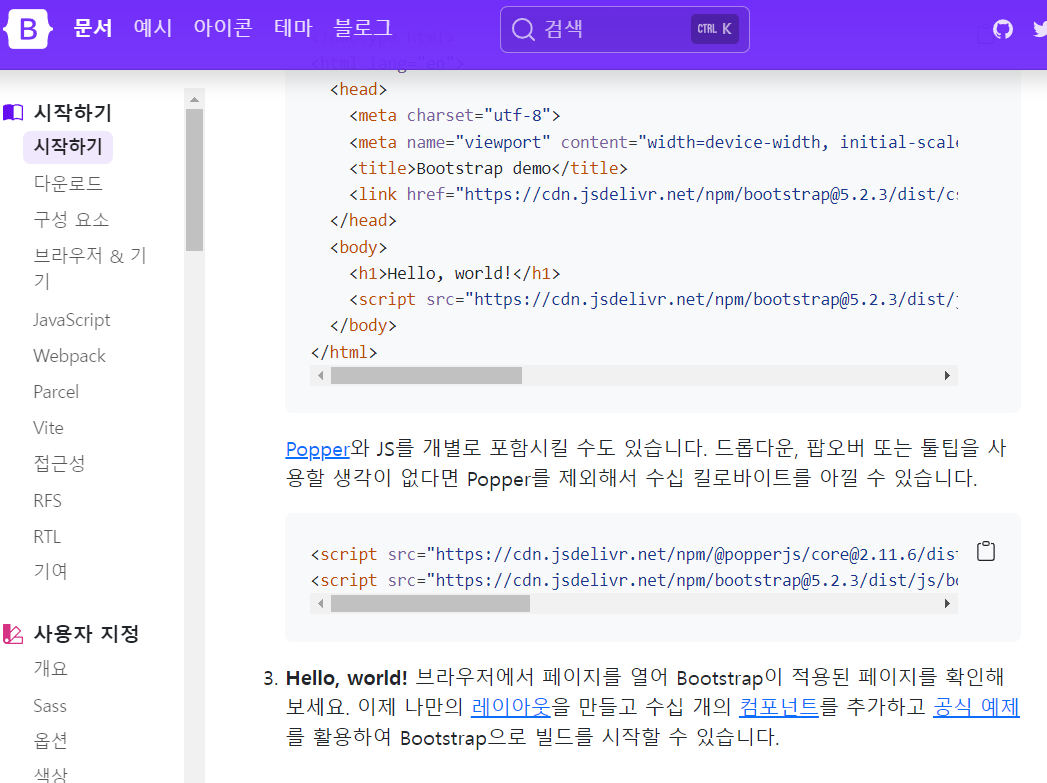The height and width of the screenshot is (783, 1047).
Task: Open 접근성 sidebar page
Action: tap(59, 464)
